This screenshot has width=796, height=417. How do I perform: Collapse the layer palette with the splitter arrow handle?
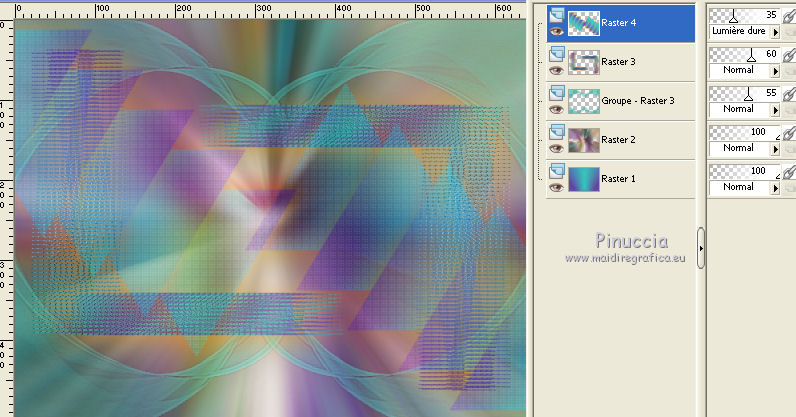coord(701,248)
